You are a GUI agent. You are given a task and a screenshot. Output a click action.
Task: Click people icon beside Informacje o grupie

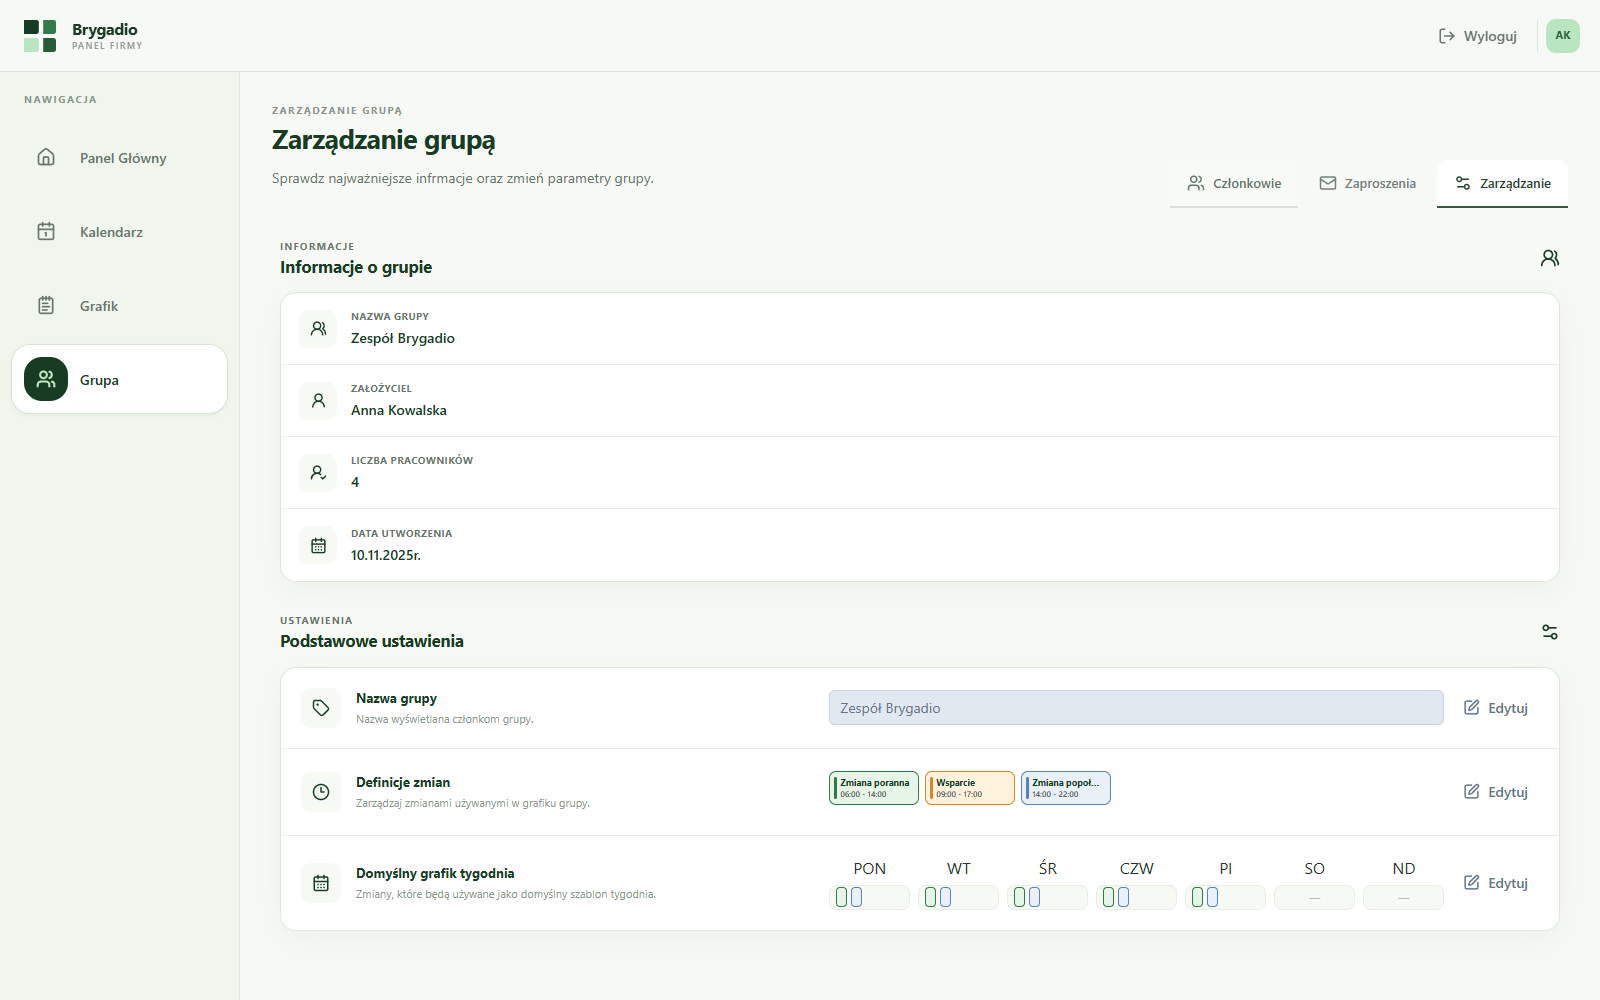pyautogui.click(x=1550, y=258)
